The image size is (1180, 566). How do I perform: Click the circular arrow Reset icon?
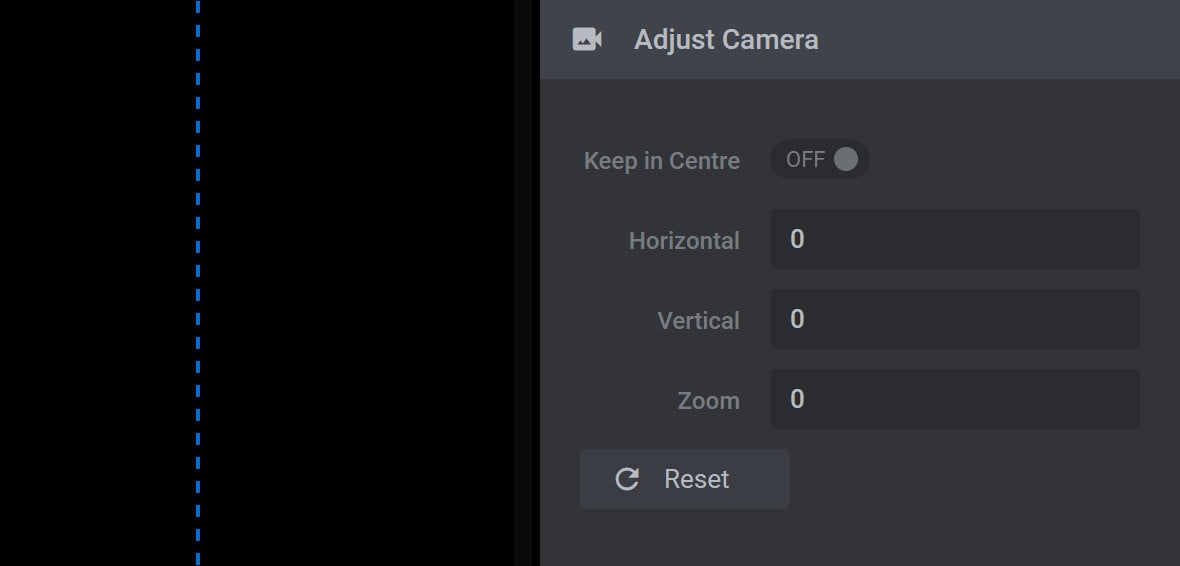click(x=627, y=479)
